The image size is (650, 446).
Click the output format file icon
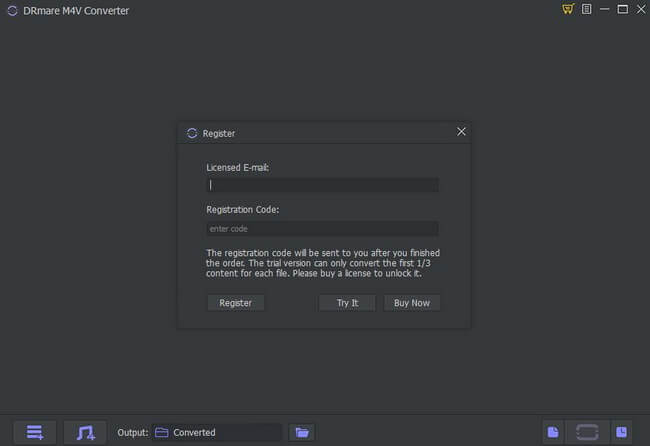(x=553, y=432)
